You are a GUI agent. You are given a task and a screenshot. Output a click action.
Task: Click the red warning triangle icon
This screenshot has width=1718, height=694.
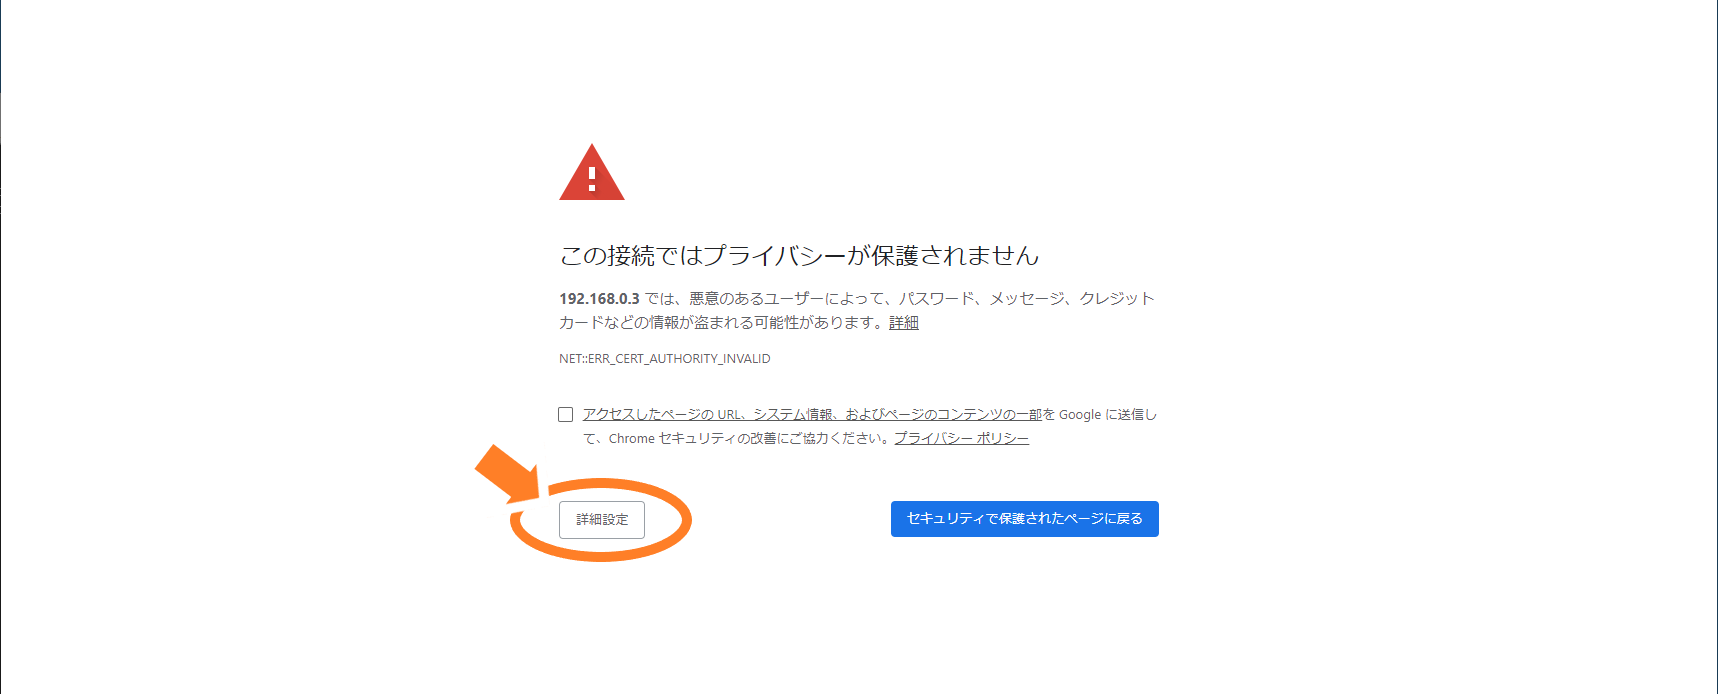tap(592, 173)
